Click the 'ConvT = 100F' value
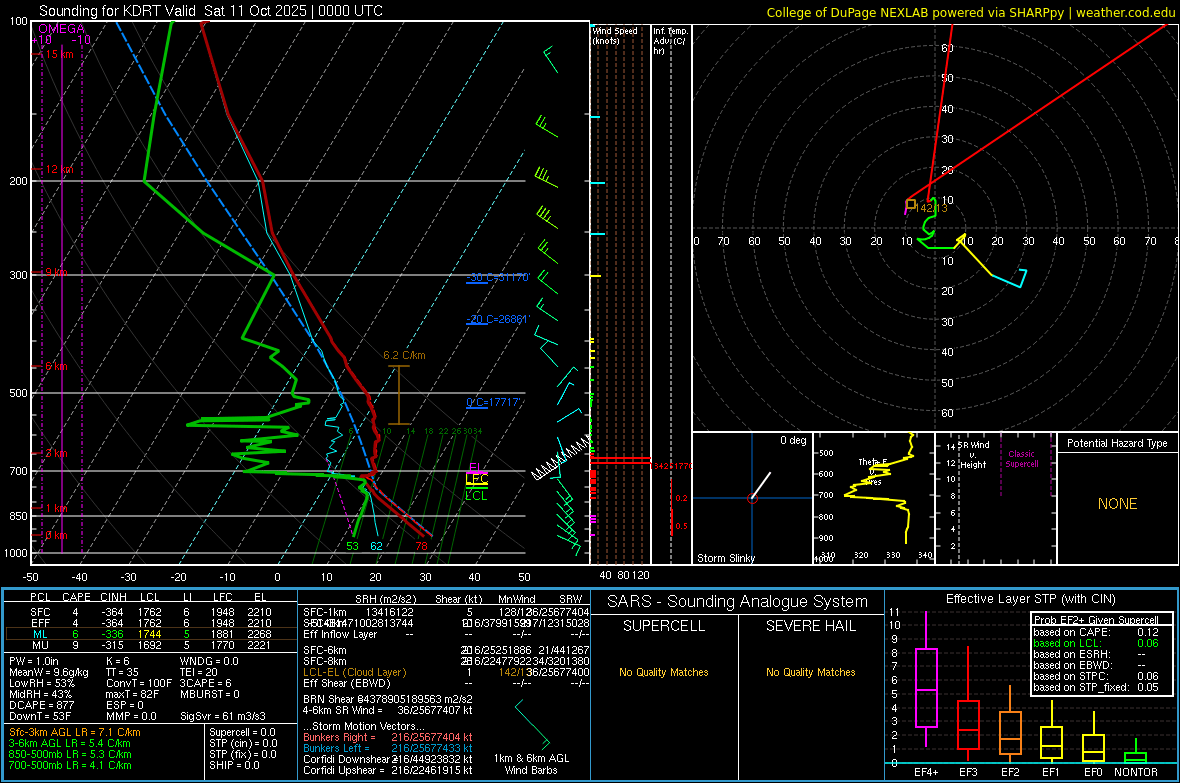Screen dimensions: 1180x783 (139, 683)
